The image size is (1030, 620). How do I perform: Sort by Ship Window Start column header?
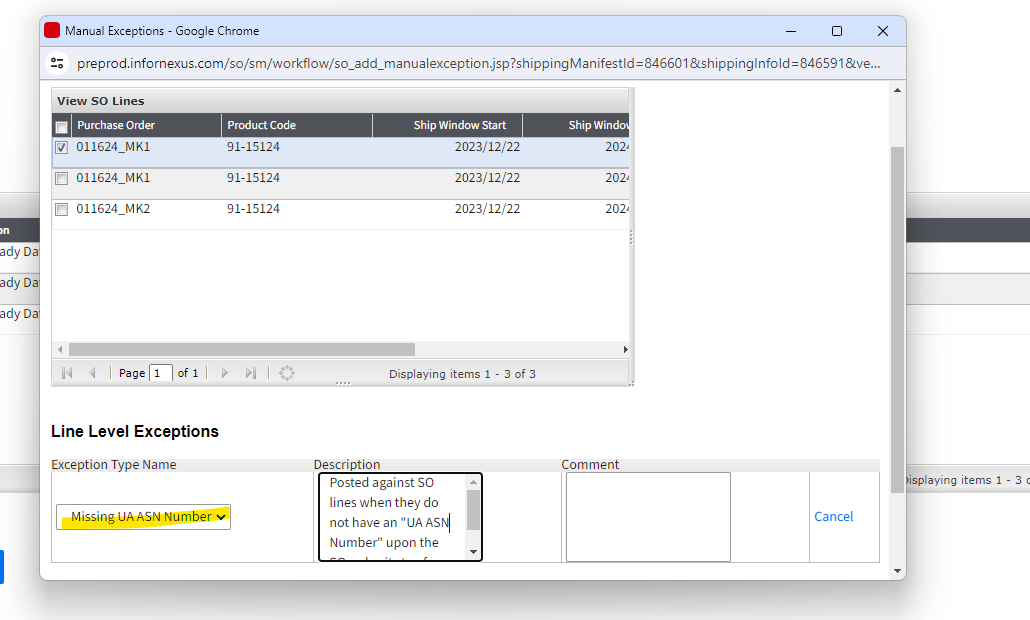point(447,125)
